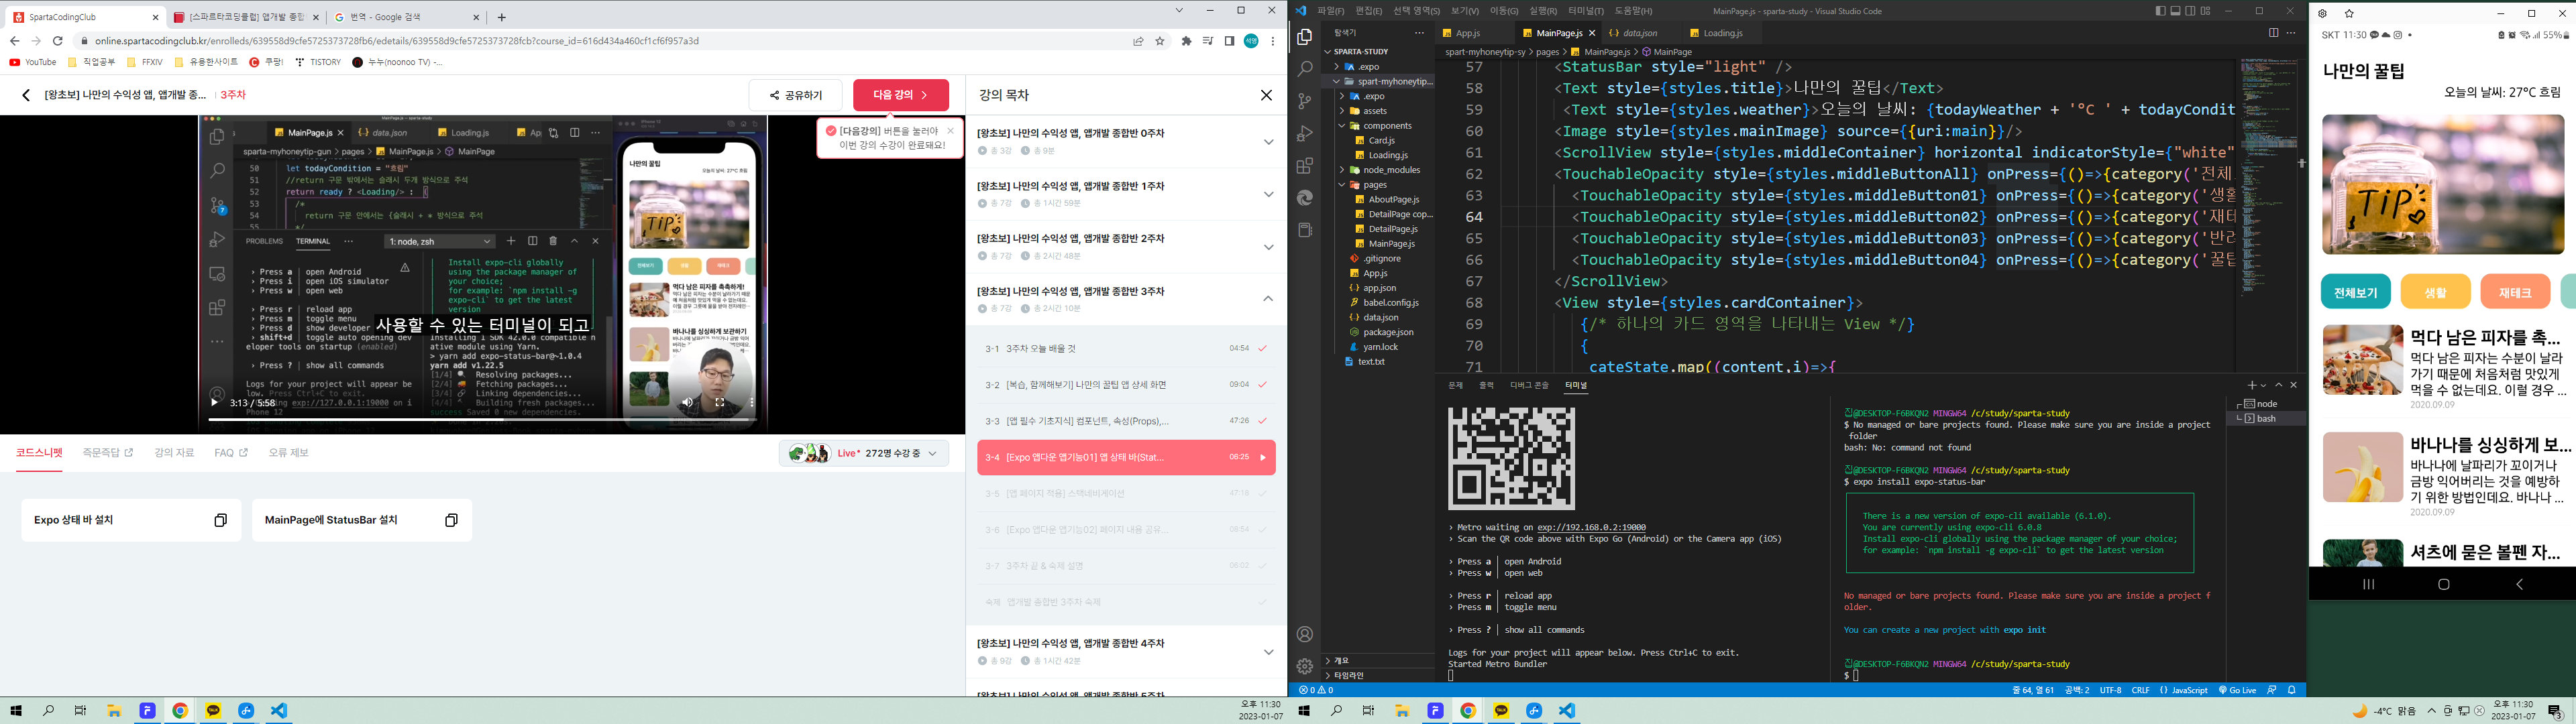
Task: Open notifications bell in VS Code status bar
Action: pos(2291,690)
